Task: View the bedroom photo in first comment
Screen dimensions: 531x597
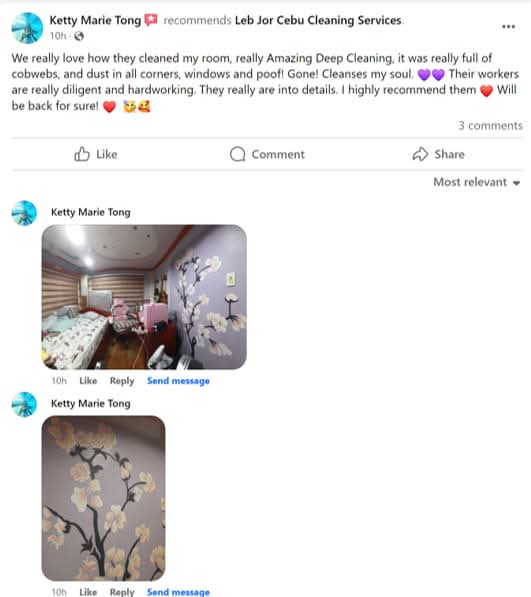Action: click(144, 297)
